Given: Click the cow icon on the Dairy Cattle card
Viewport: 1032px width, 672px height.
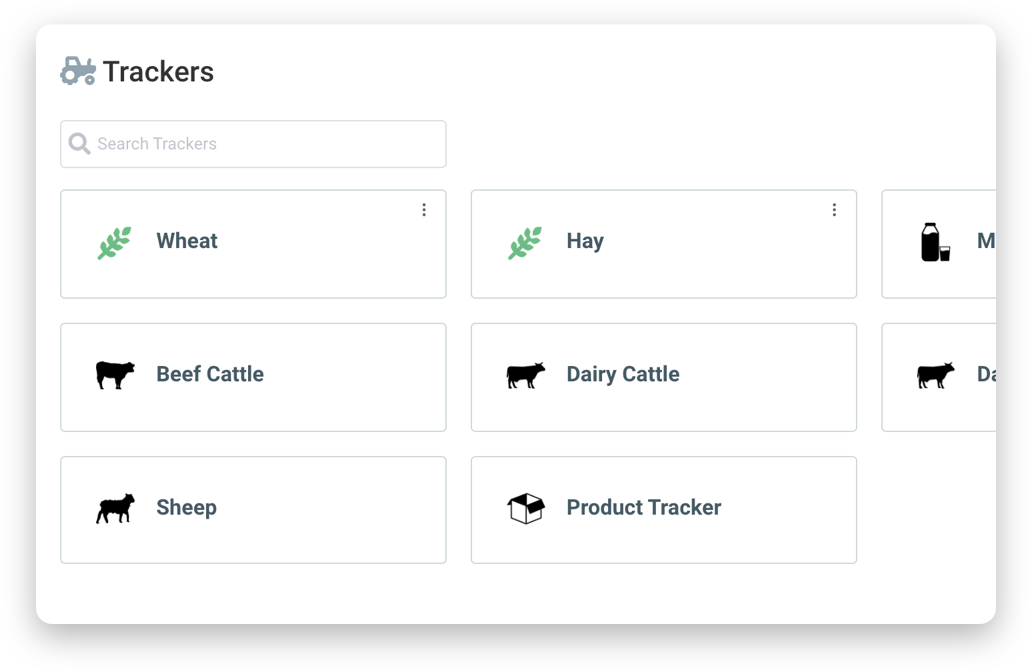Looking at the screenshot, I should click(524, 374).
